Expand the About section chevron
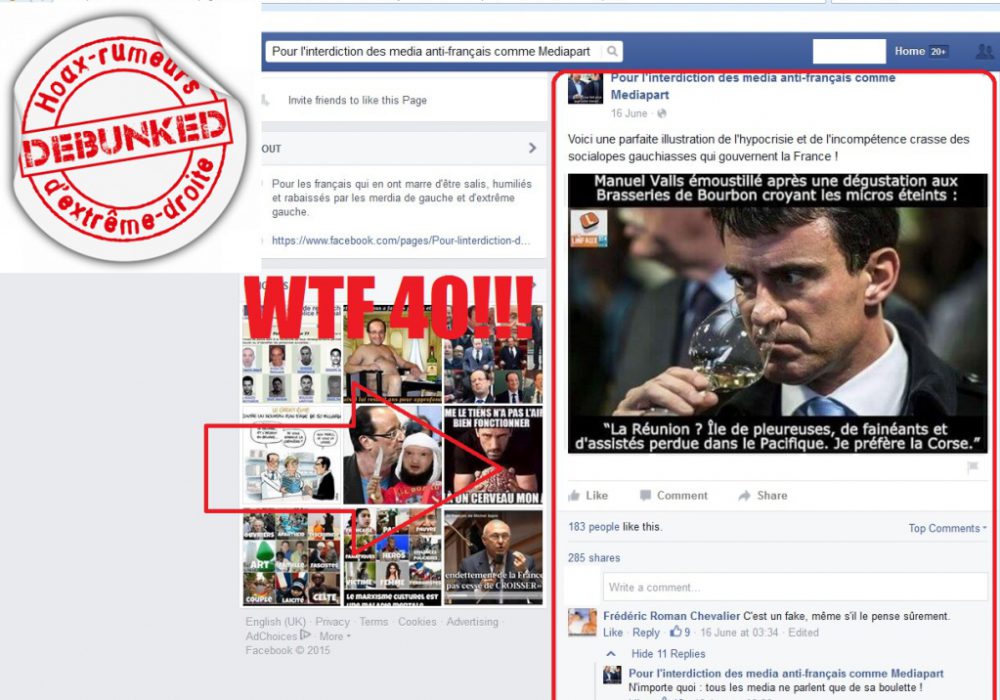The width and height of the screenshot is (1000, 700). point(533,148)
